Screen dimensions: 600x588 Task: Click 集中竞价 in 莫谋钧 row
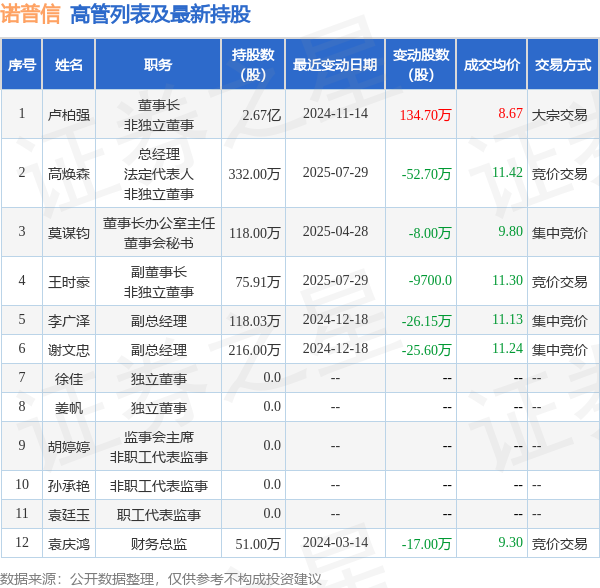559,233
